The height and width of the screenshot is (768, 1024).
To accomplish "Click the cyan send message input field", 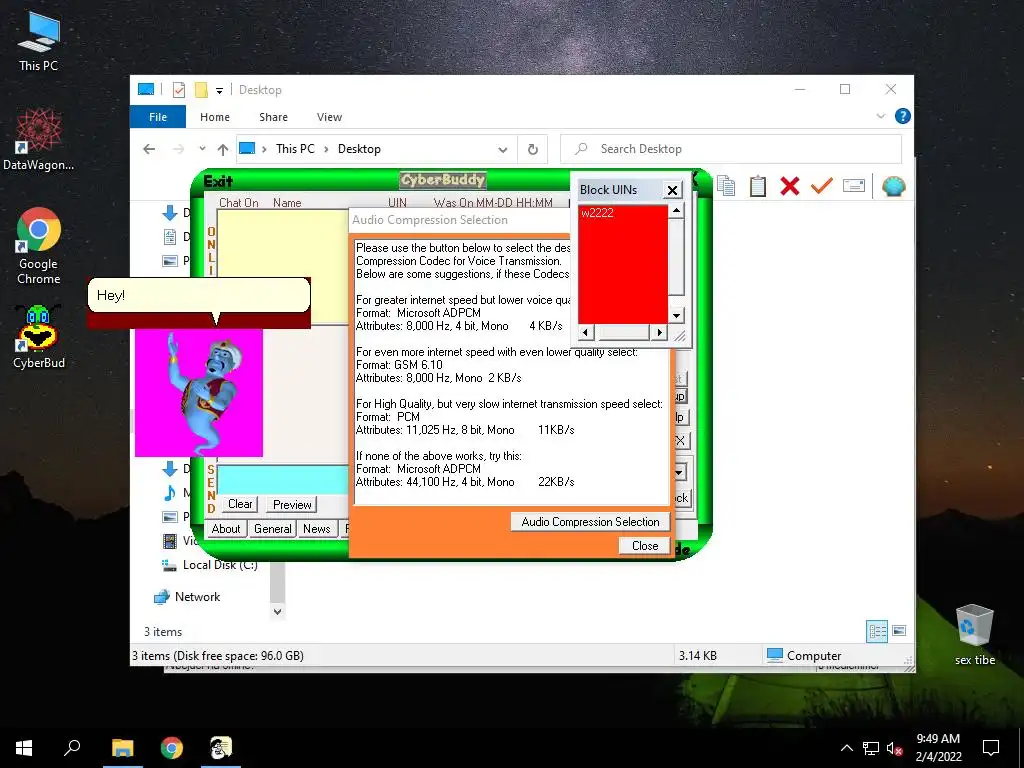I will click(282, 480).
